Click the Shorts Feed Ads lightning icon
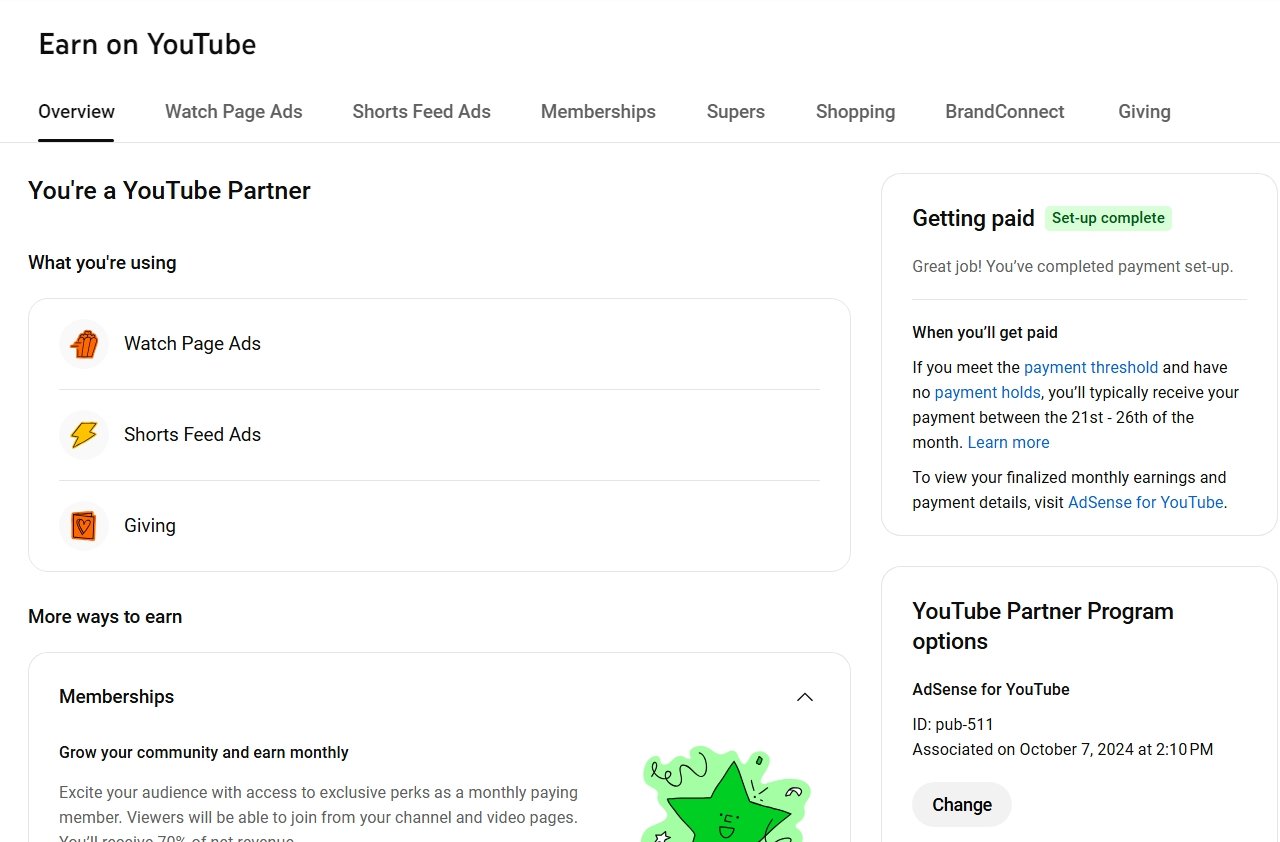Viewport: 1280px width, 842px height. point(84,435)
